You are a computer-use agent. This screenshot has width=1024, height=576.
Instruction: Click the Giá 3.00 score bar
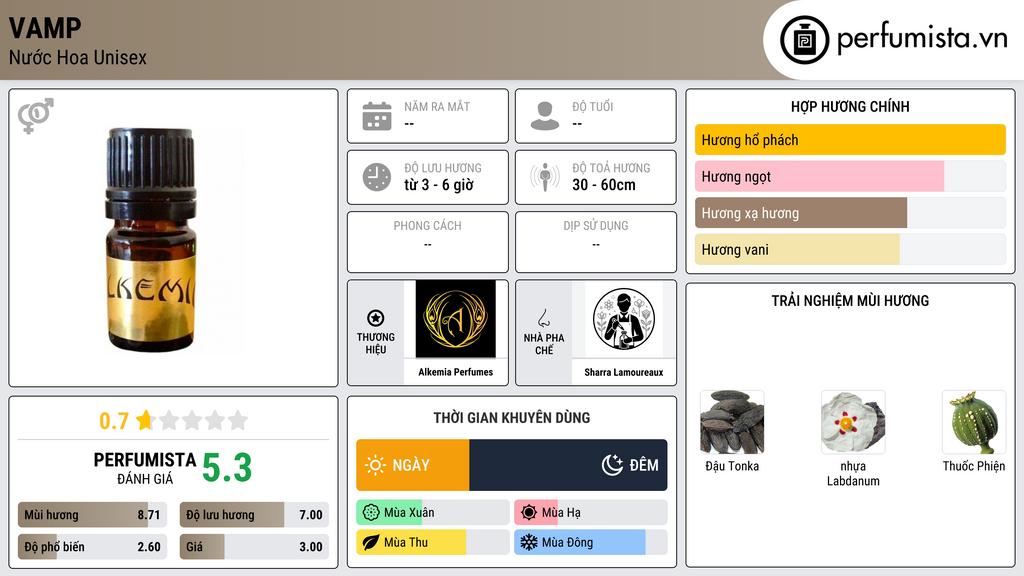pyautogui.click(x=254, y=547)
